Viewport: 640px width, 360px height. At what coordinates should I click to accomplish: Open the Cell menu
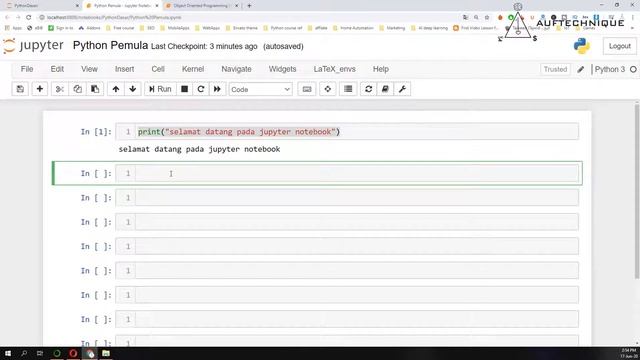coord(158,69)
